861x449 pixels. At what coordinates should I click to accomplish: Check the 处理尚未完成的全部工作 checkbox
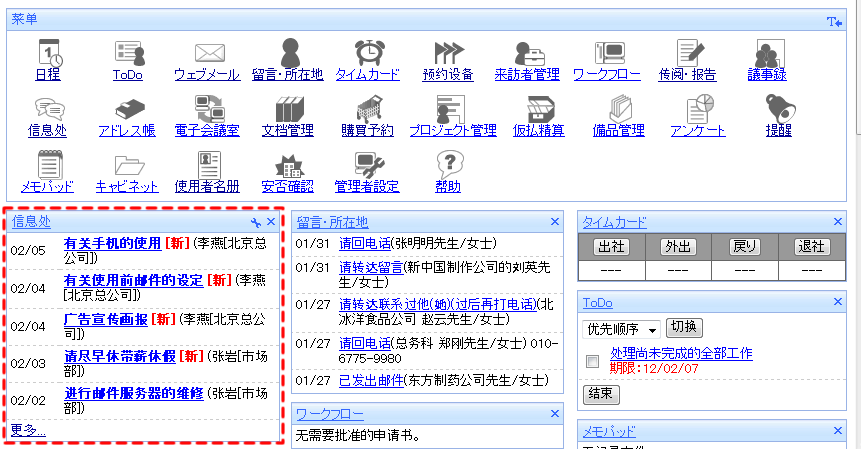(593, 361)
